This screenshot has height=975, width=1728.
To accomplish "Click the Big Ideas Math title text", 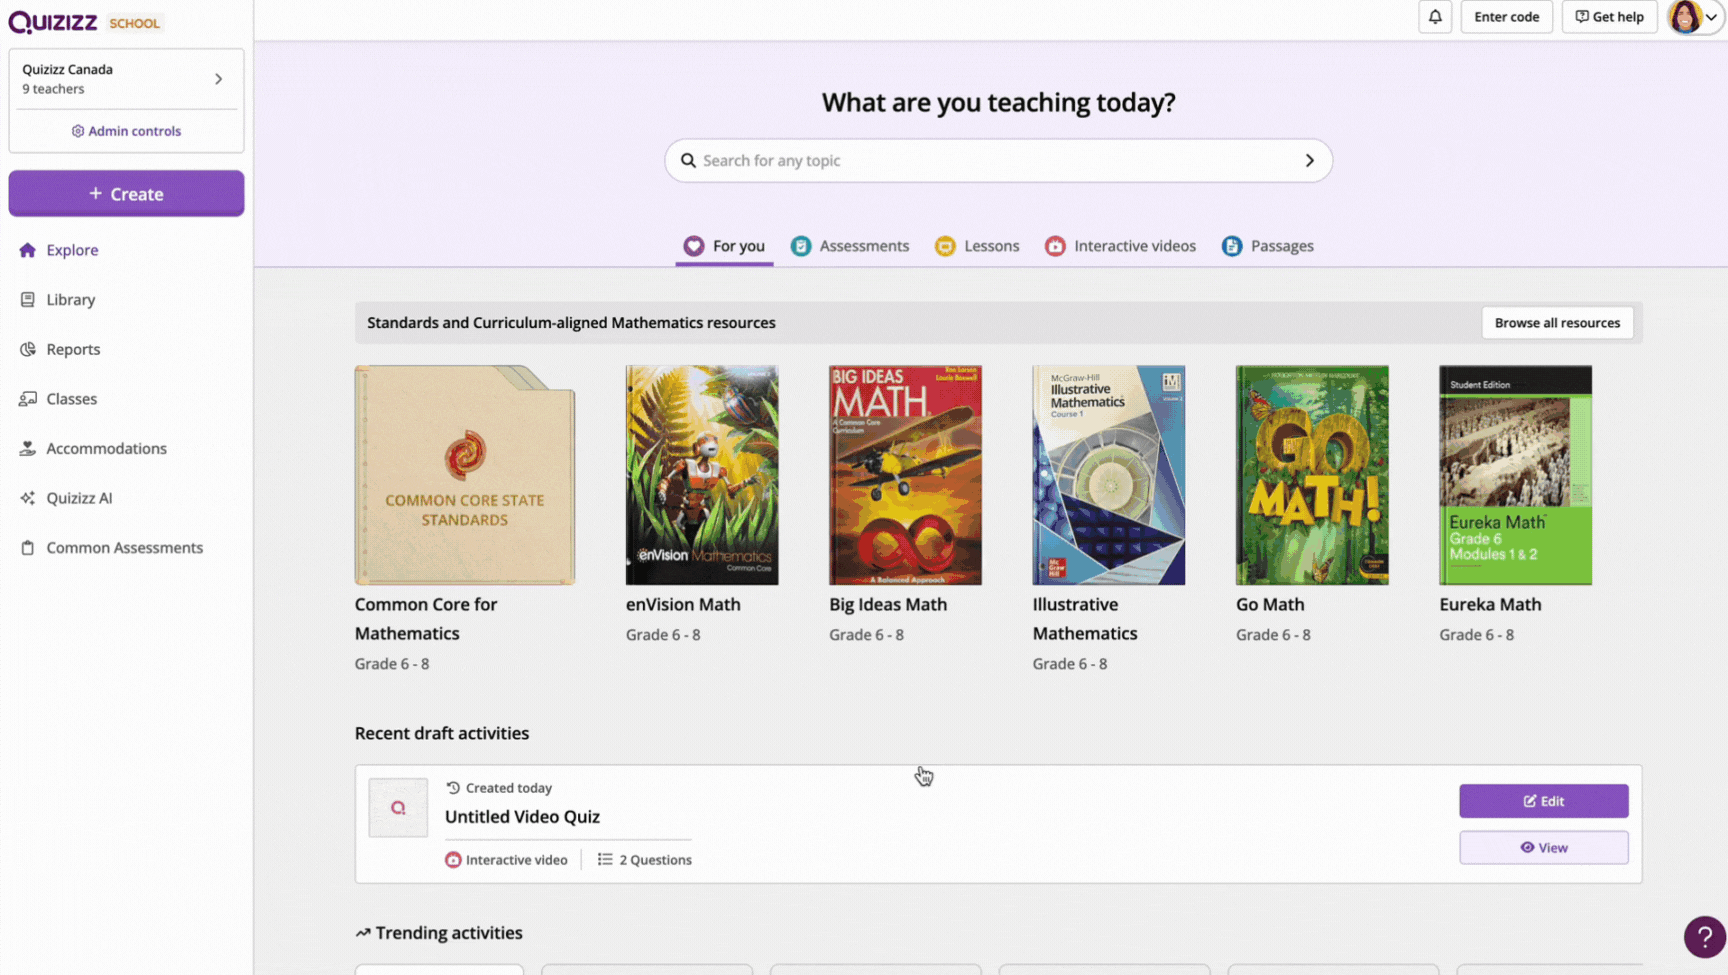I will pos(888,605).
